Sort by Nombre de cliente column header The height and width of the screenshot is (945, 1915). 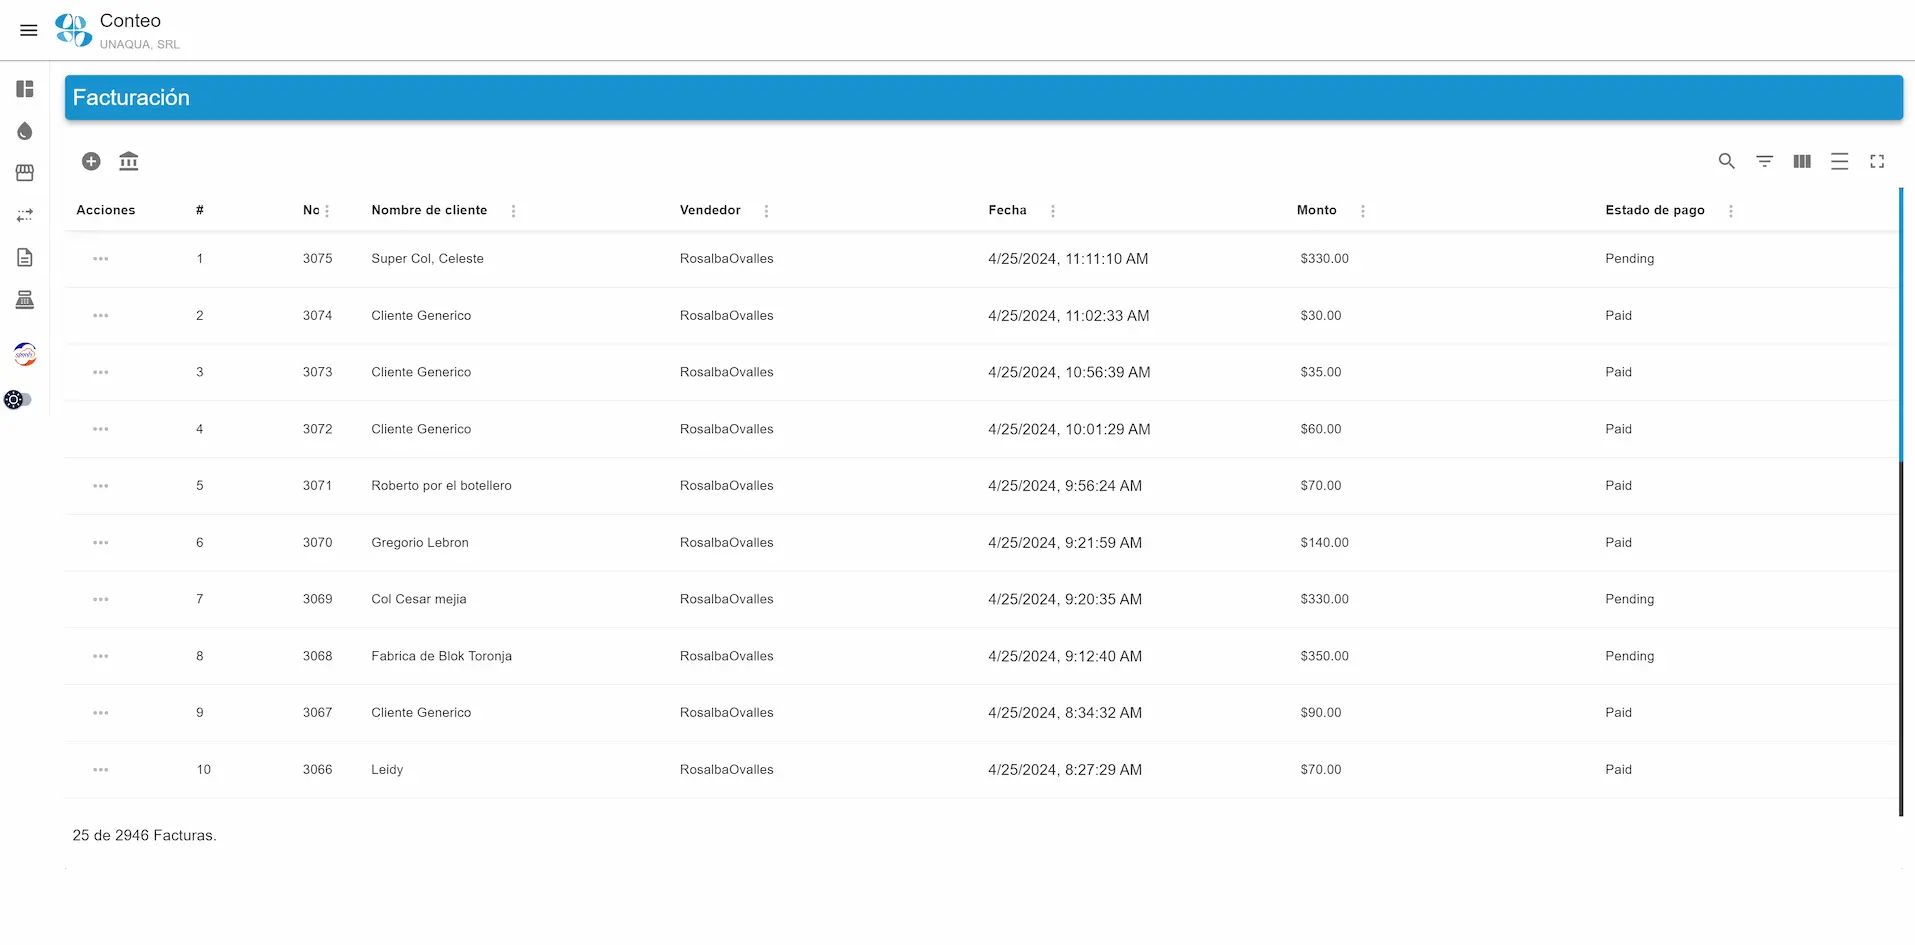(429, 210)
